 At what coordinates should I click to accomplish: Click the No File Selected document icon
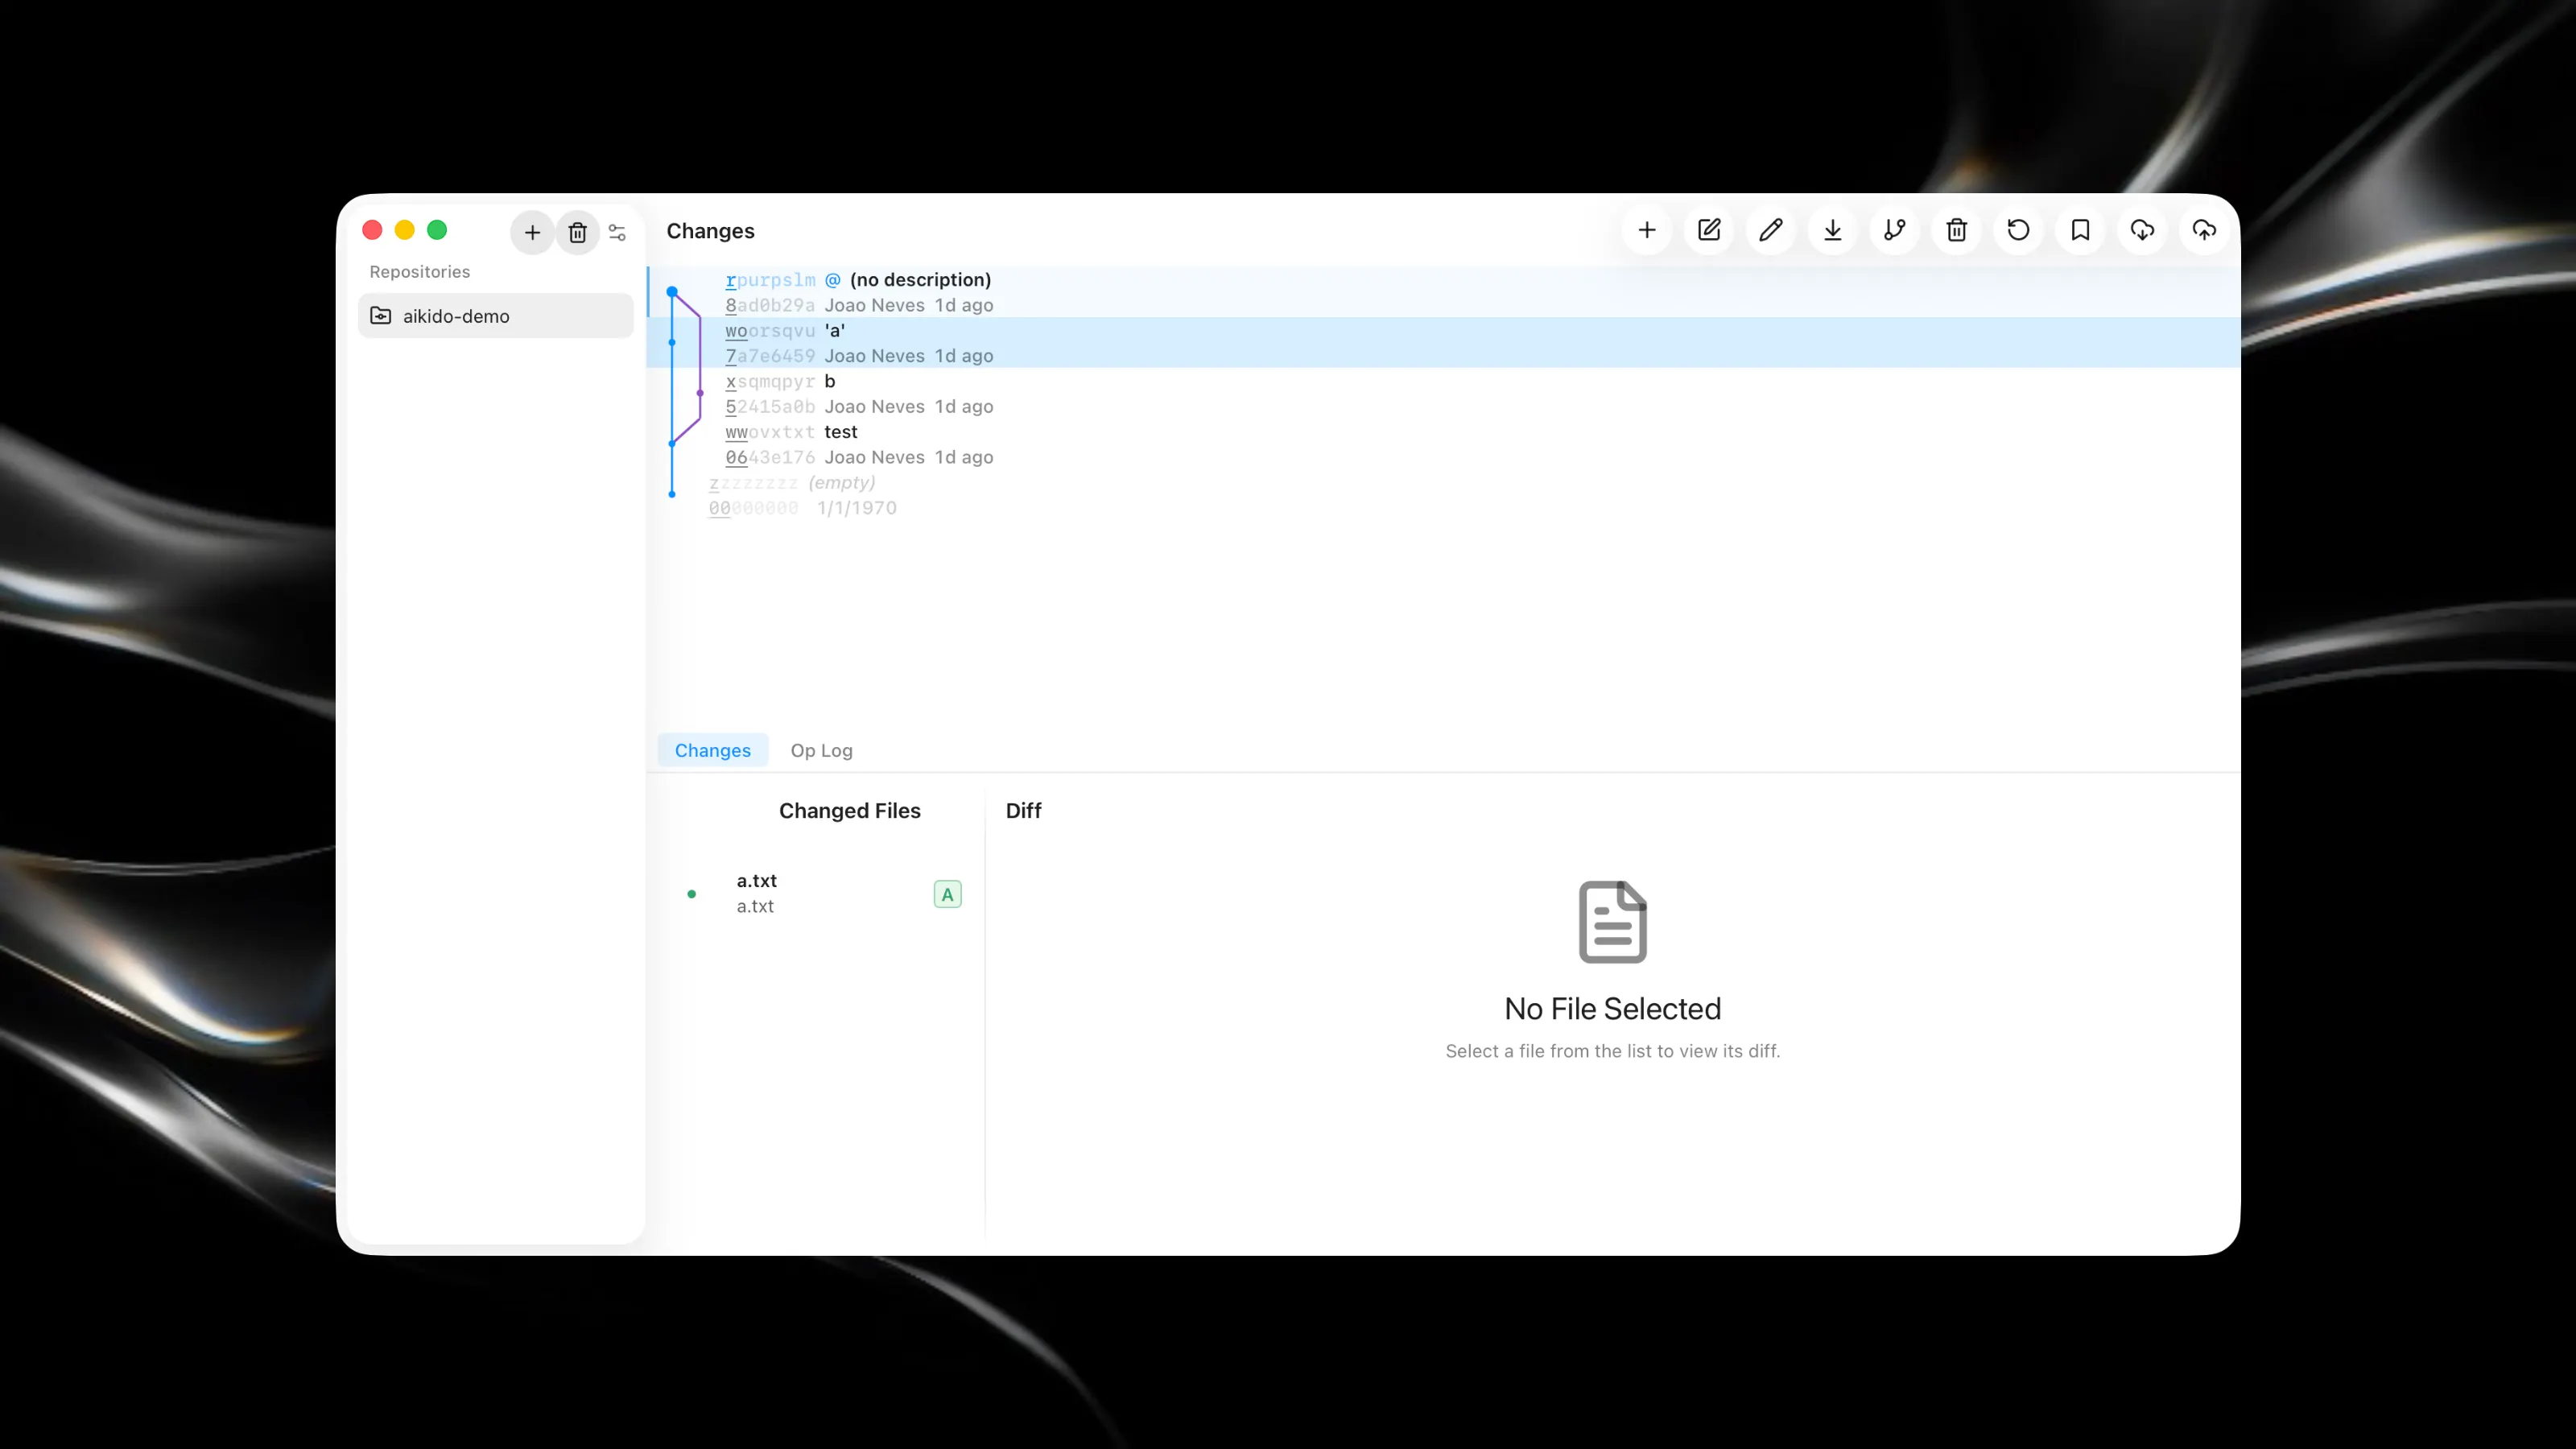[x=1613, y=922]
